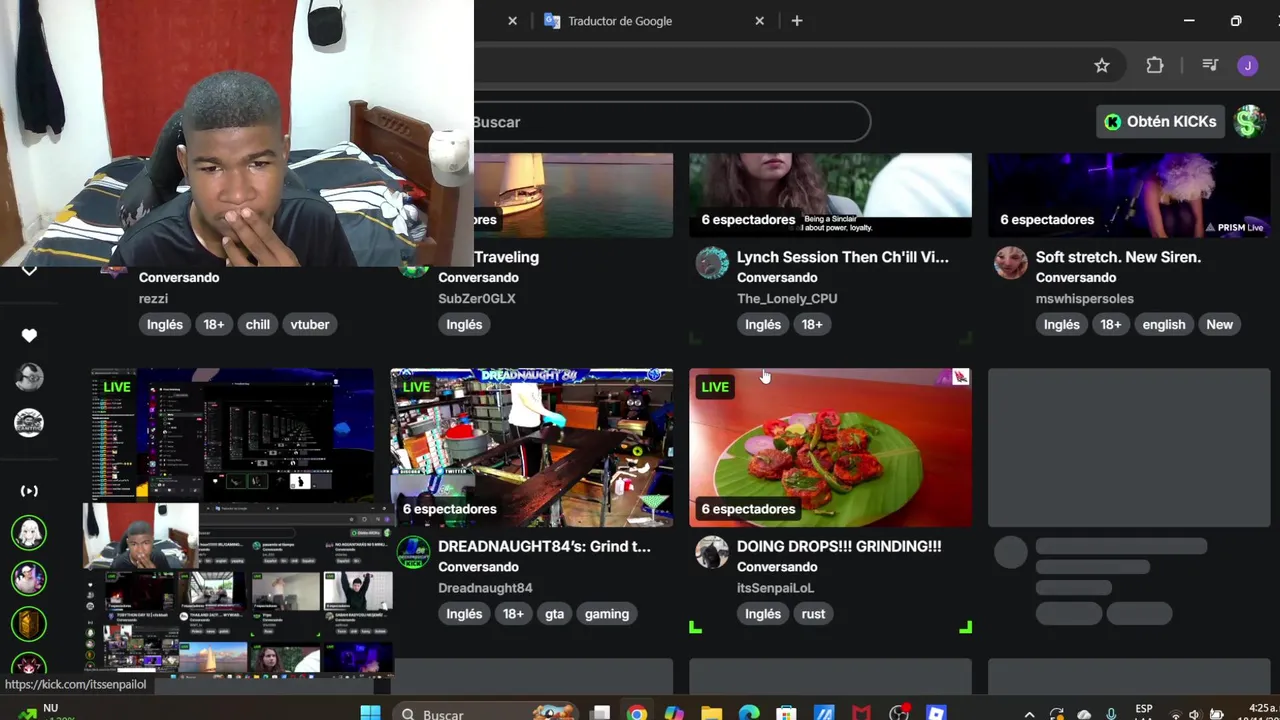Click the Obtén KICKs button
This screenshot has height=720, width=1280.
(1161, 122)
